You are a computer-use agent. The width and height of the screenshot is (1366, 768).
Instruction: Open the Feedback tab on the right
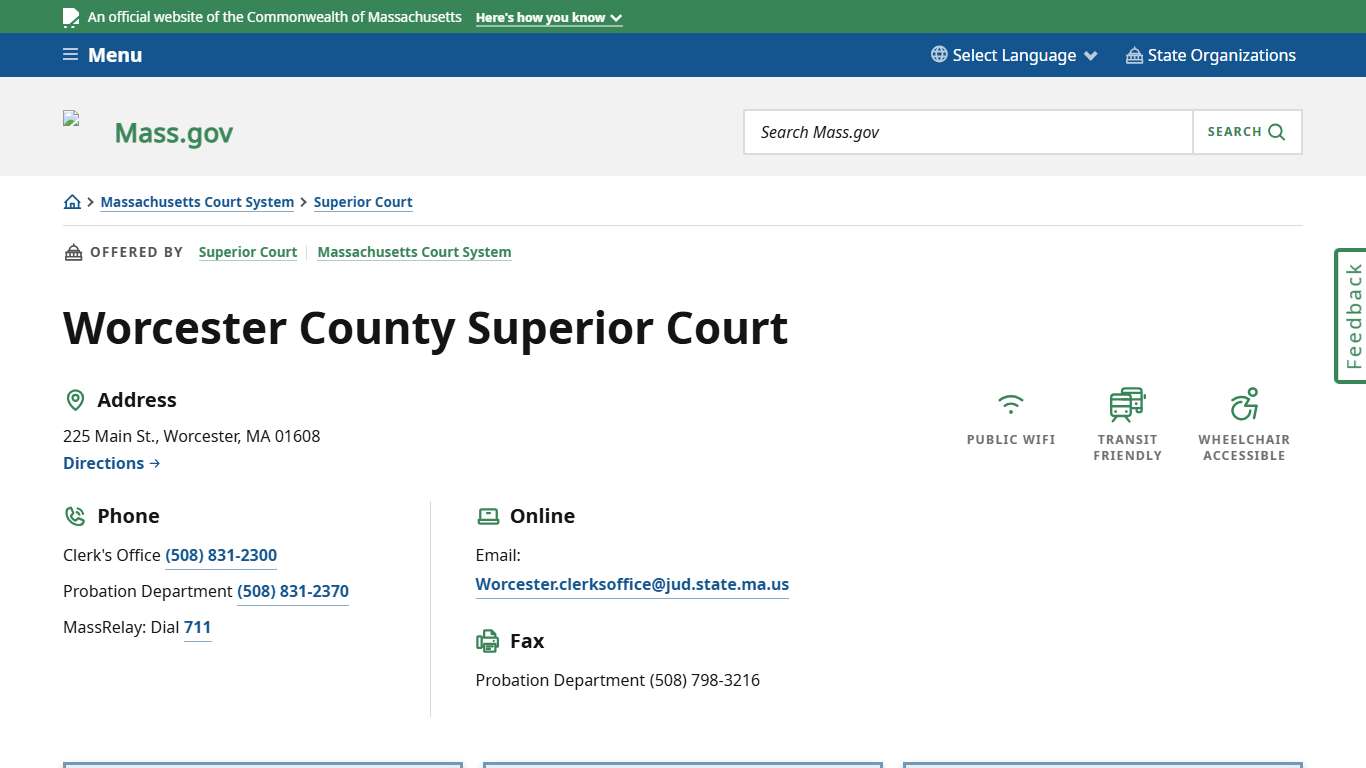[x=1350, y=315]
